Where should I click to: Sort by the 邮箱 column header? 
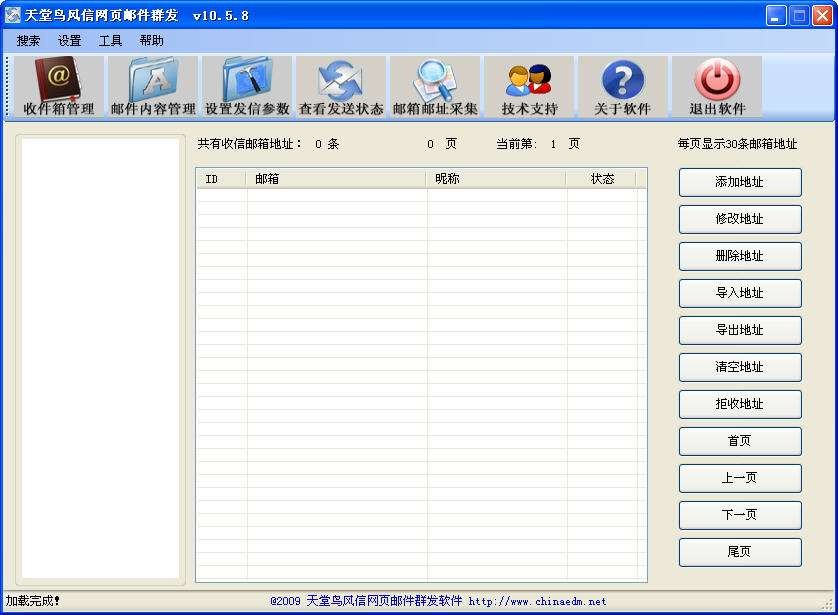tap(336, 179)
